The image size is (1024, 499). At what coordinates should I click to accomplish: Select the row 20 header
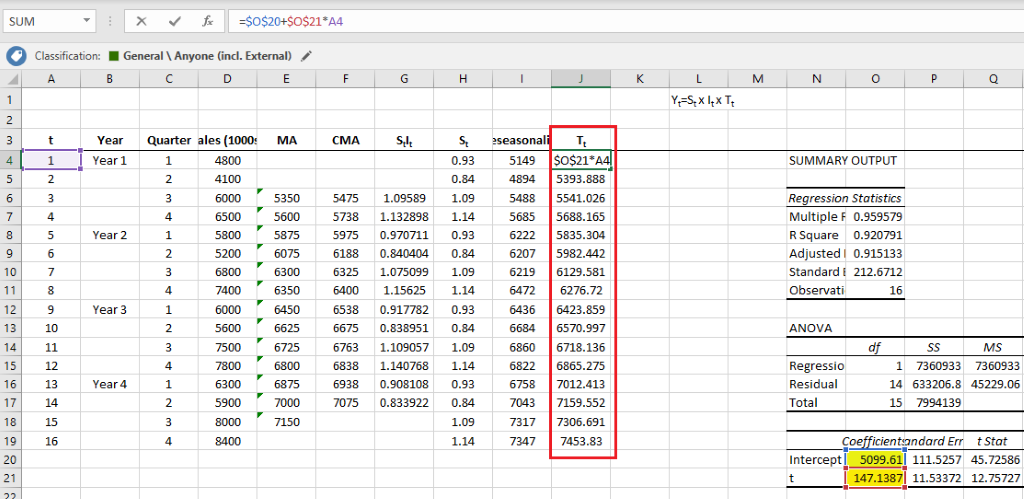point(10,459)
